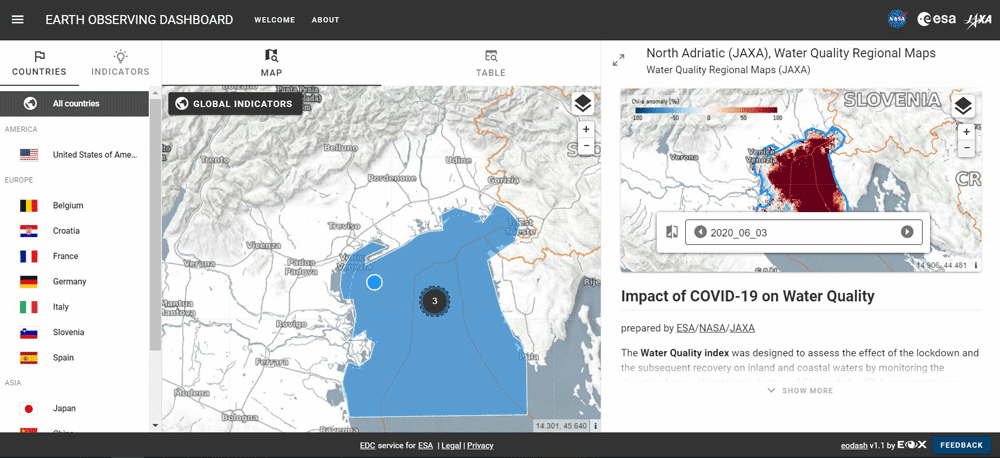Select Spain in country list

click(75, 358)
